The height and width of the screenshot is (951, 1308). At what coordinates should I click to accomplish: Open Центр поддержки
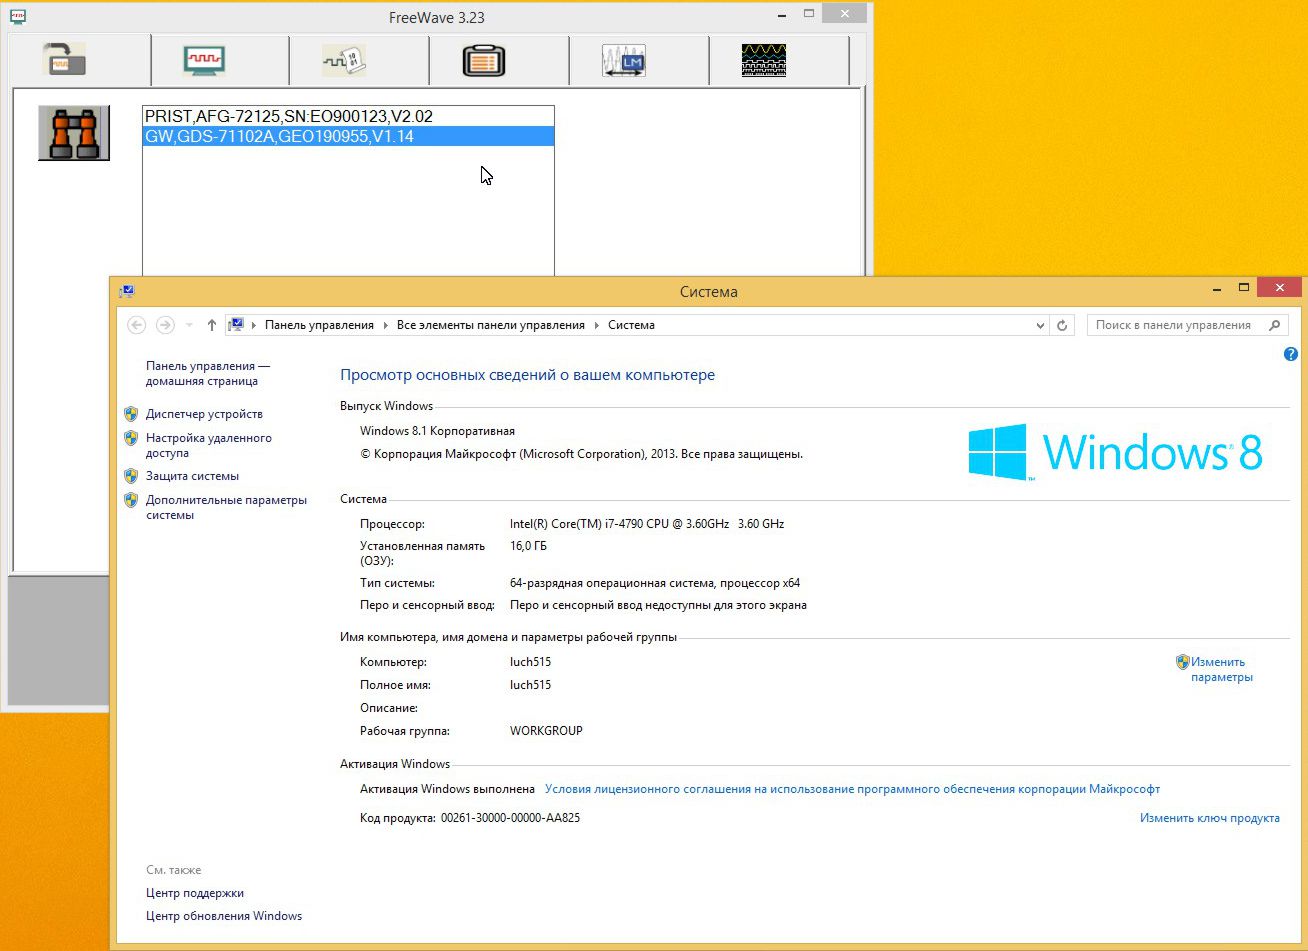[x=195, y=893]
